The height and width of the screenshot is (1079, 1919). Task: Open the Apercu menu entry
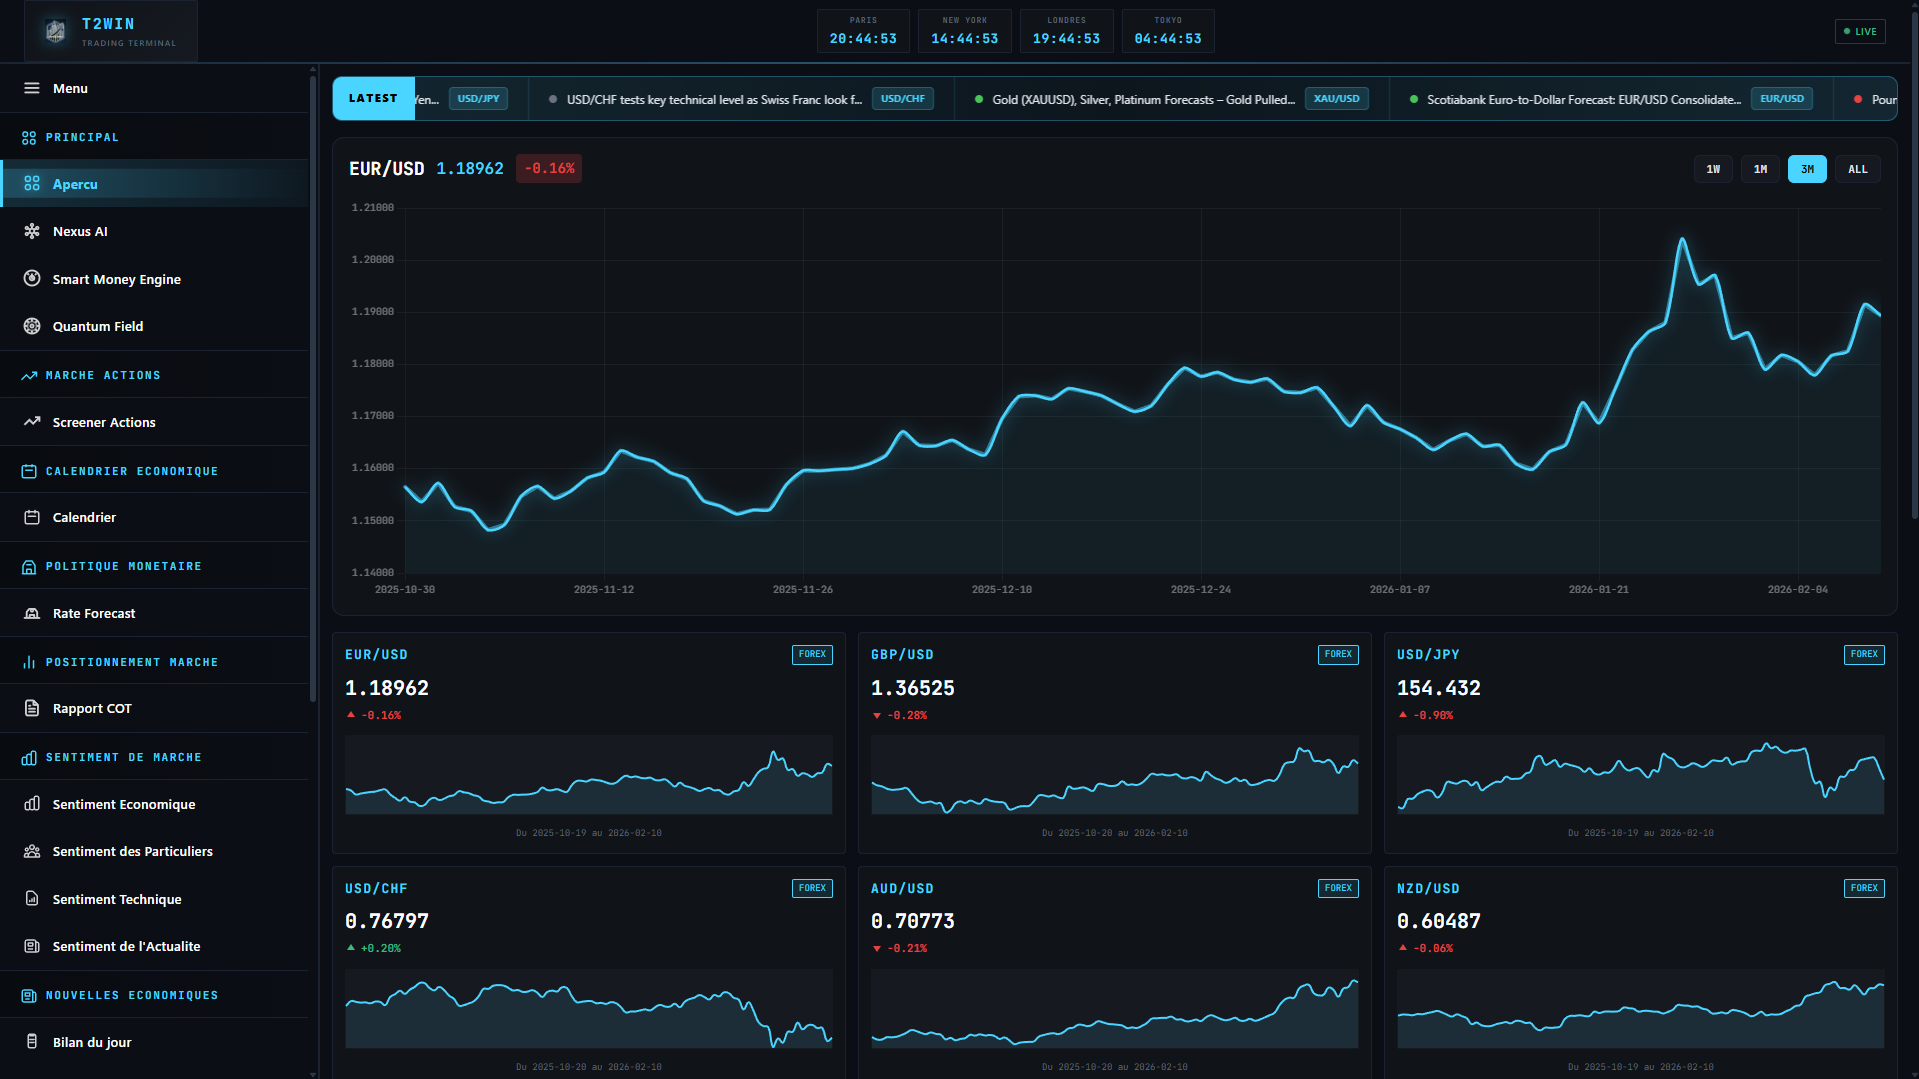click(x=75, y=184)
